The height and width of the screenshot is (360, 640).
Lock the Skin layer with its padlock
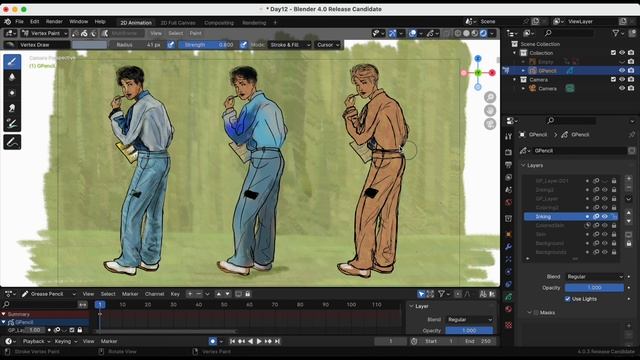click(x=614, y=234)
